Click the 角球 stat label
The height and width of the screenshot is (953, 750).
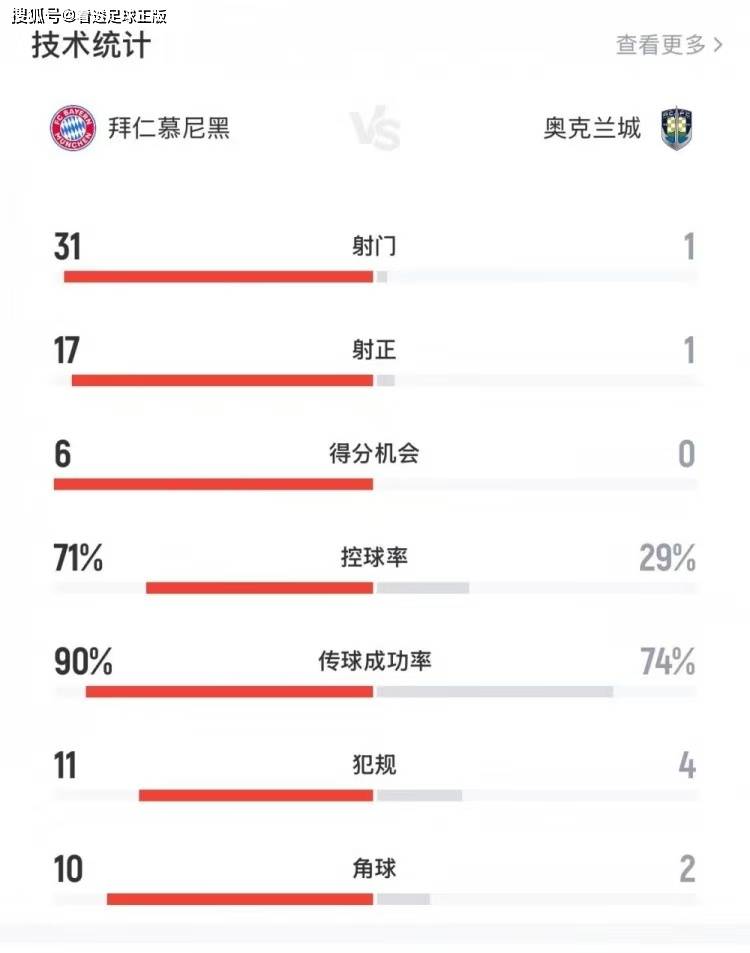click(374, 869)
